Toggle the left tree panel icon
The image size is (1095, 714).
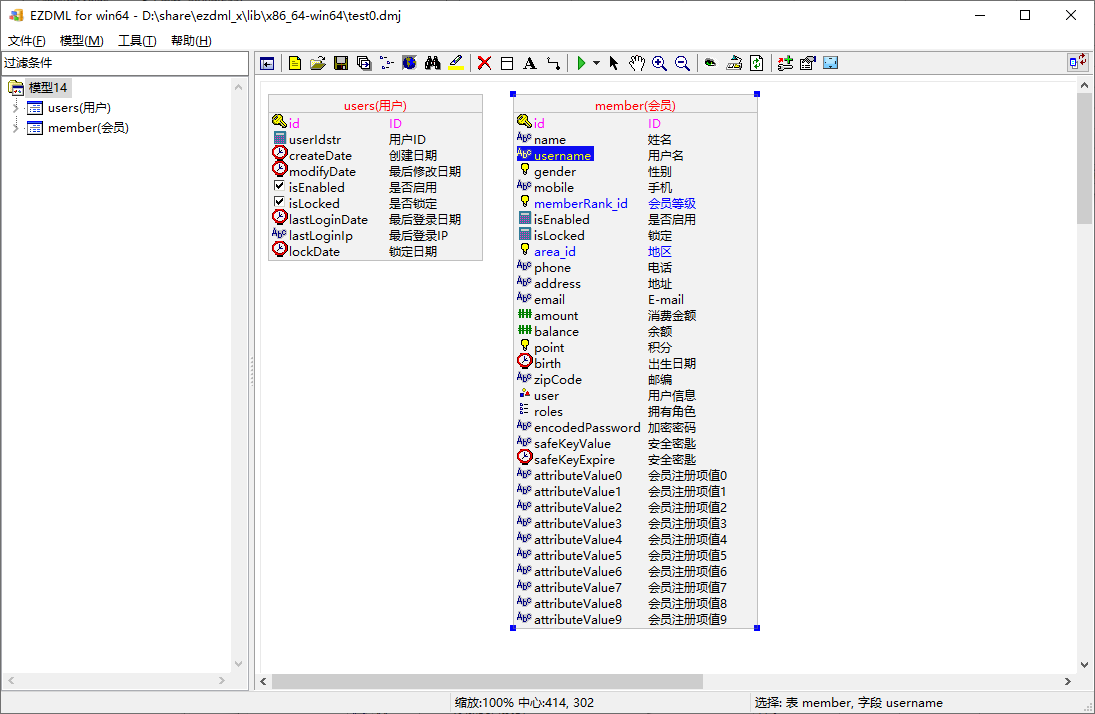(267, 64)
